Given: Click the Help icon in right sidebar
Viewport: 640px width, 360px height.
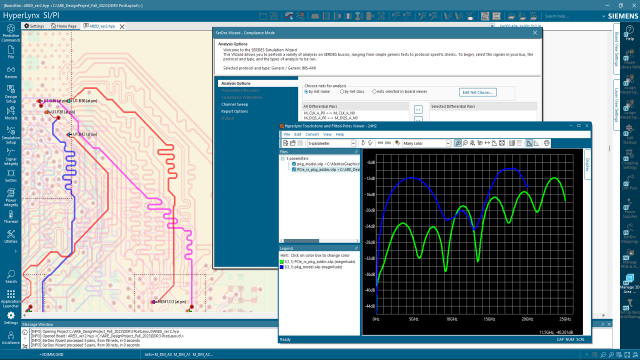Looking at the screenshot, I should point(630,33).
